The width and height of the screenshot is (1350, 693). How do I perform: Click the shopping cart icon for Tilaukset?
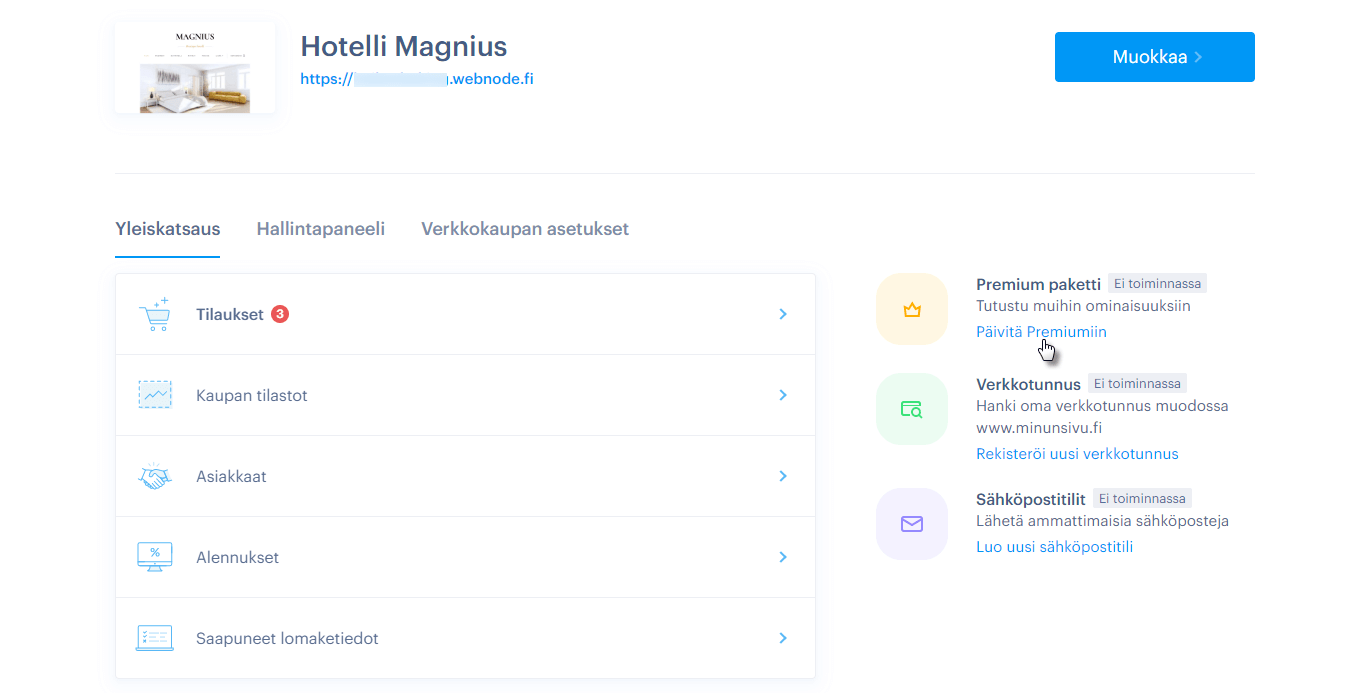(154, 314)
